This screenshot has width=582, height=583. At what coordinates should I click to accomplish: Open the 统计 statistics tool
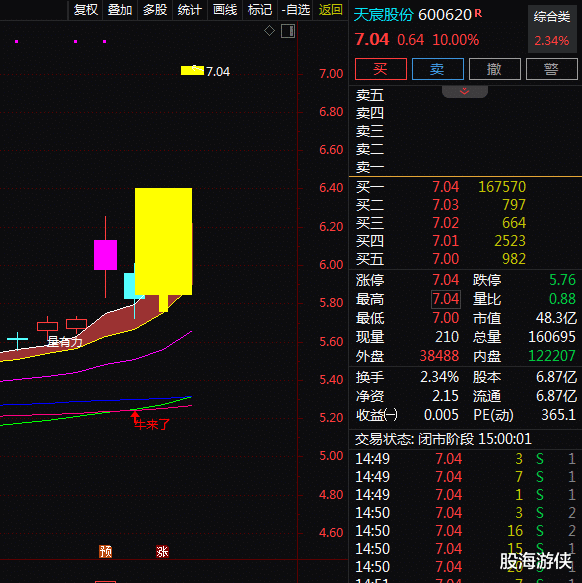190,10
